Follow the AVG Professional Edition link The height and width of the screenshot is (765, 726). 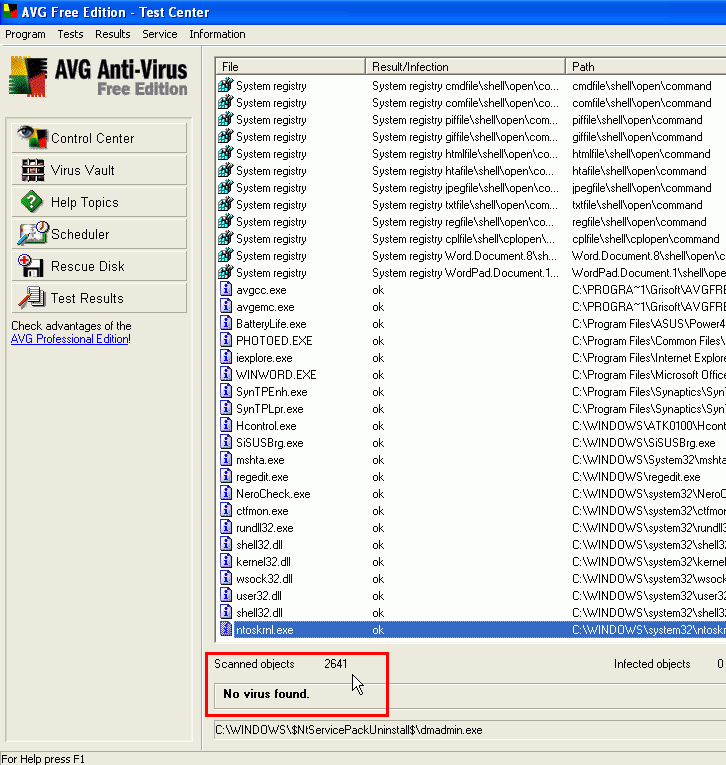point(70,339)
